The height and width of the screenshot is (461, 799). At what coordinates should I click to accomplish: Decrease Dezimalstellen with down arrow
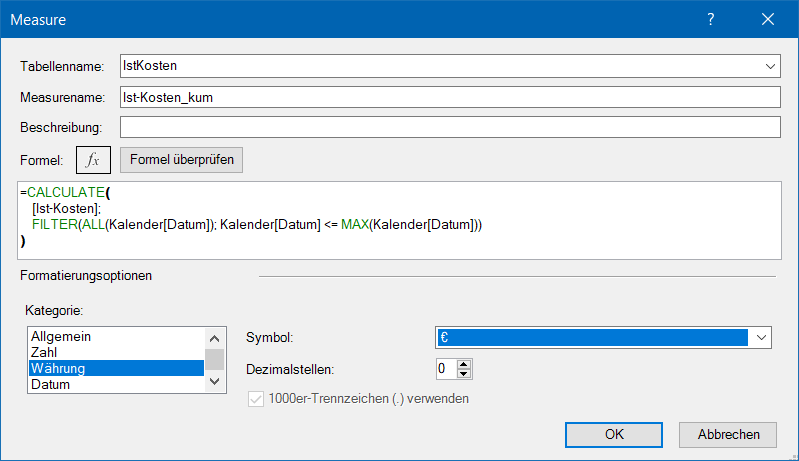[463, 374]
